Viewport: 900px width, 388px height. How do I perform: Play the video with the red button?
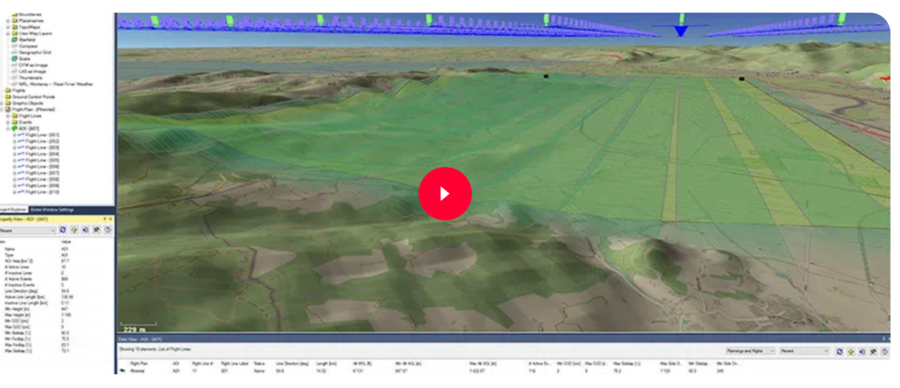click(x=445, y=193)
